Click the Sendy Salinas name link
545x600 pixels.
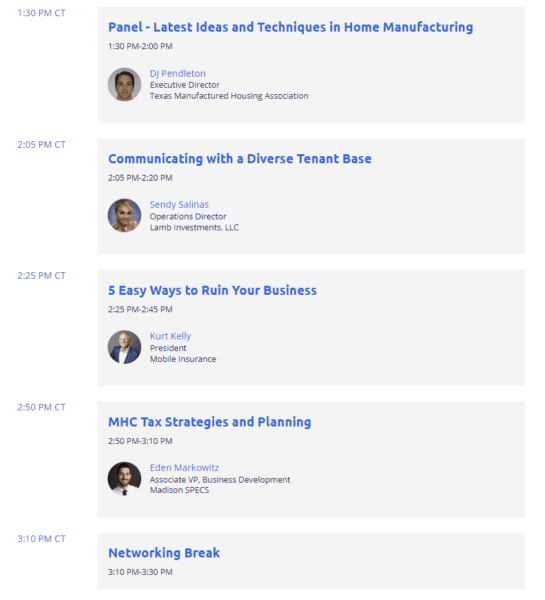point(179,204)
